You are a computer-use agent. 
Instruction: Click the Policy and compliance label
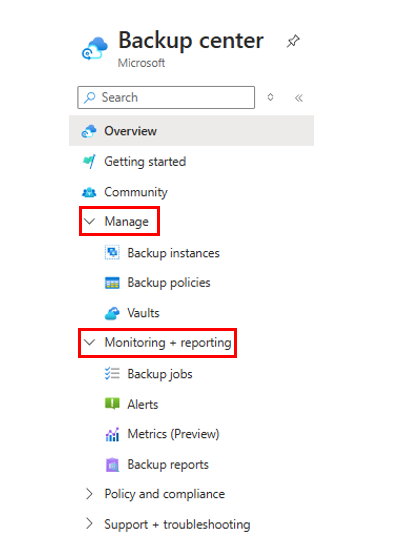click(165, 494)
